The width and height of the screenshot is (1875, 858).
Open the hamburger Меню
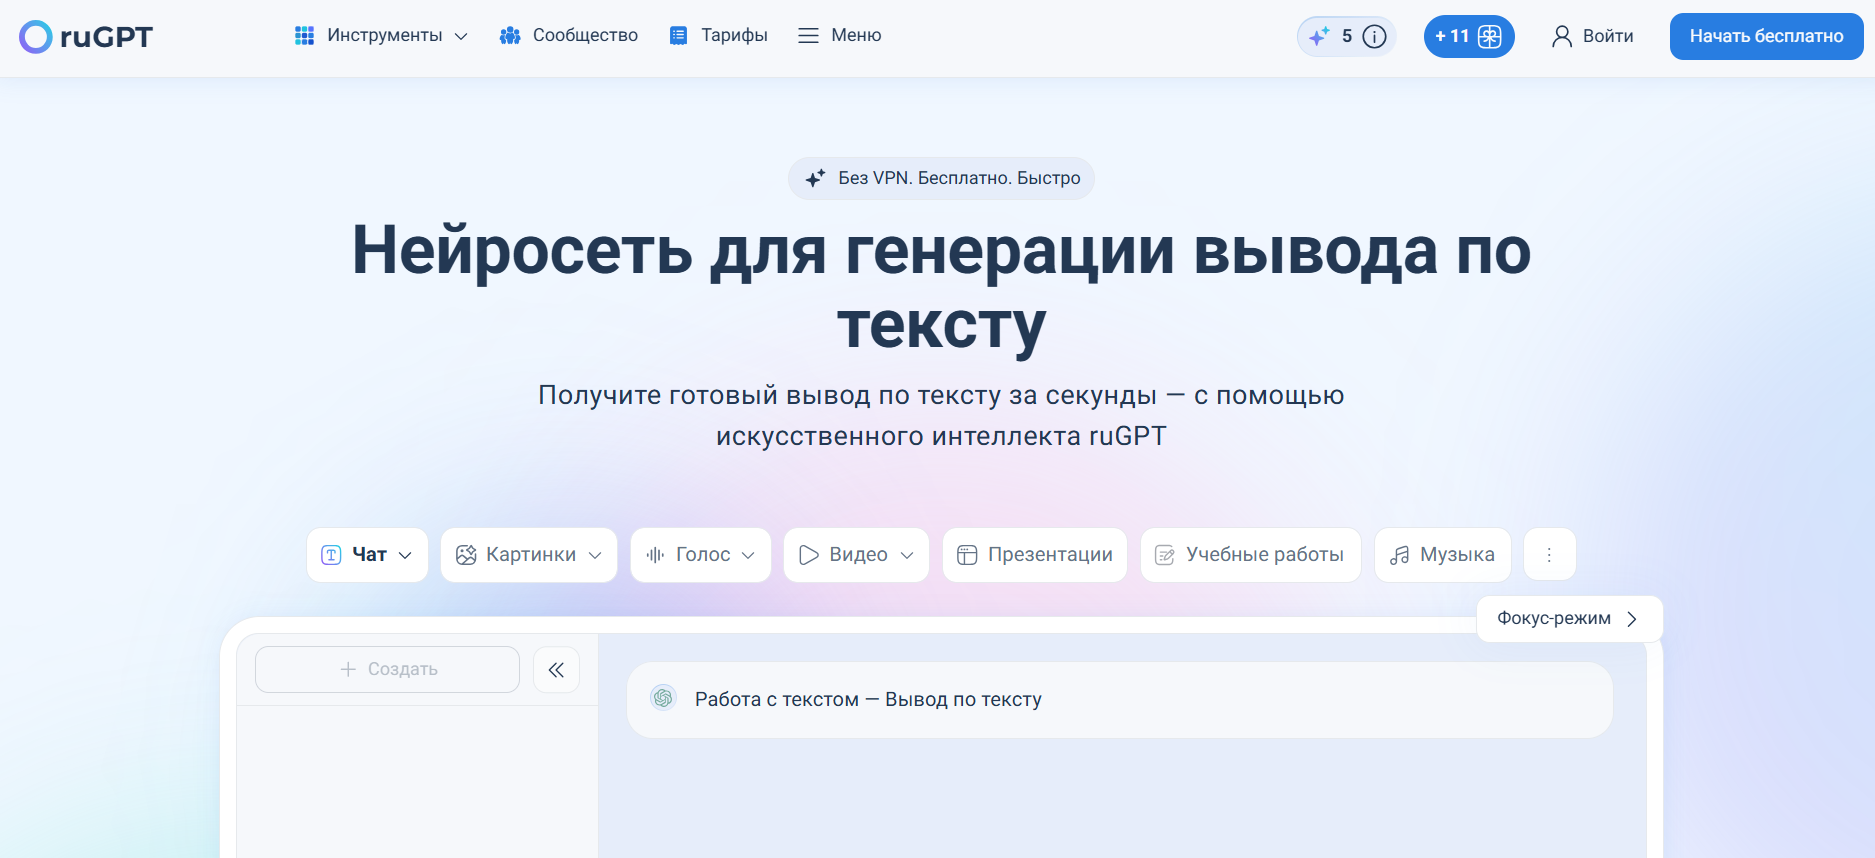point(840,36)
